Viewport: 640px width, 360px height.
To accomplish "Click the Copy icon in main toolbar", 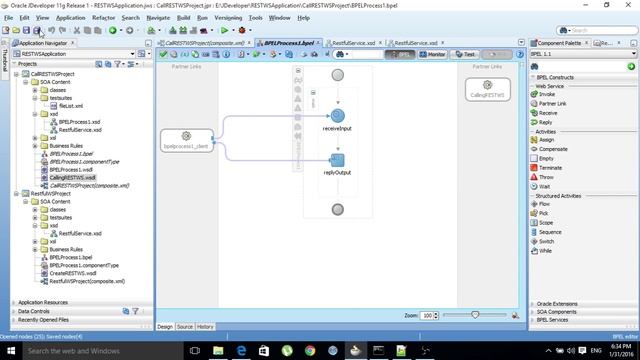I will click(87, 30).
